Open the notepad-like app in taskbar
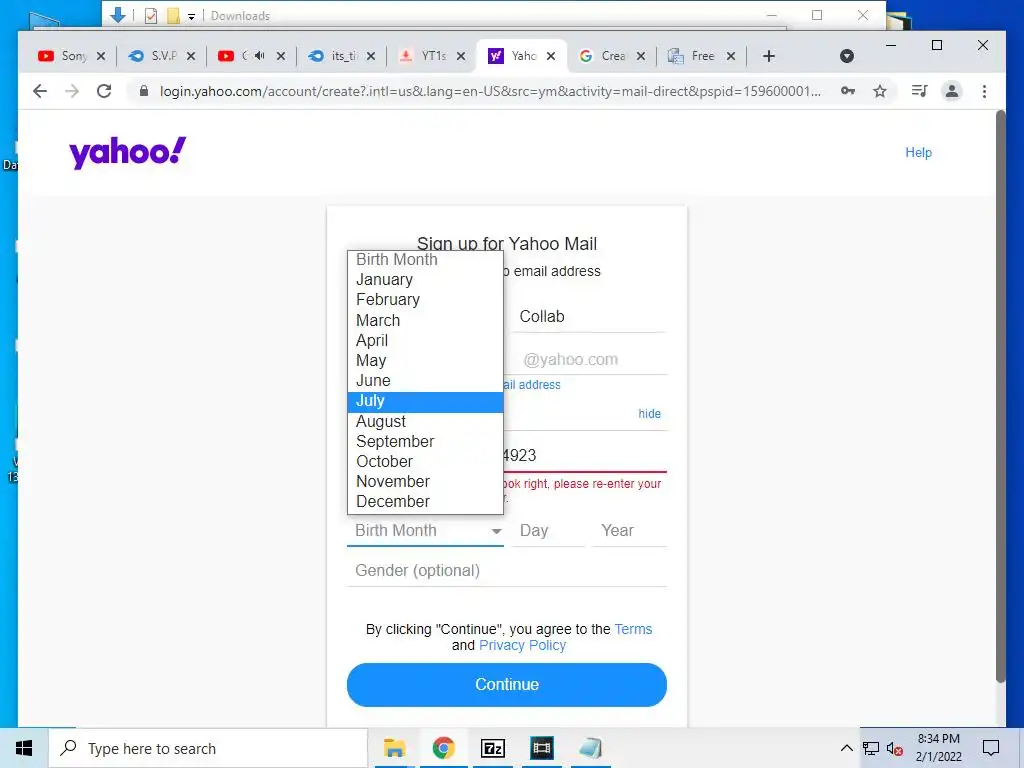1024x768 pixels. tap(590, 748)
